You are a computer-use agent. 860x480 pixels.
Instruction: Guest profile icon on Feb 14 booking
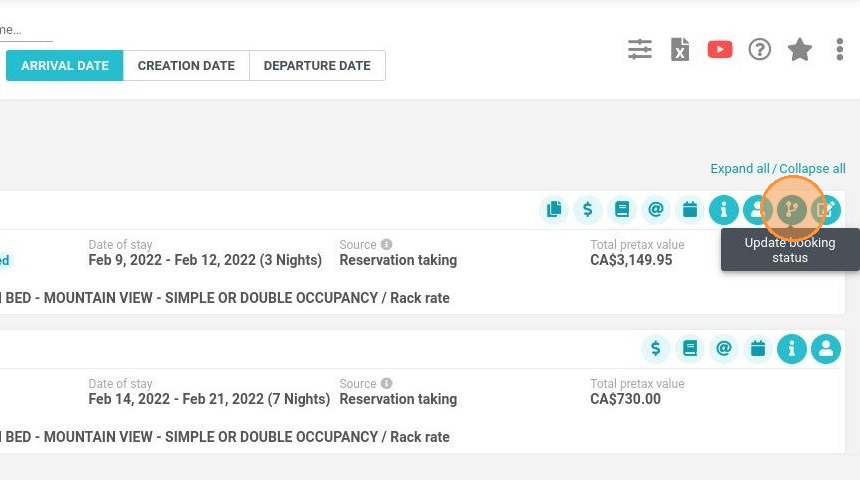pos(826,349)
